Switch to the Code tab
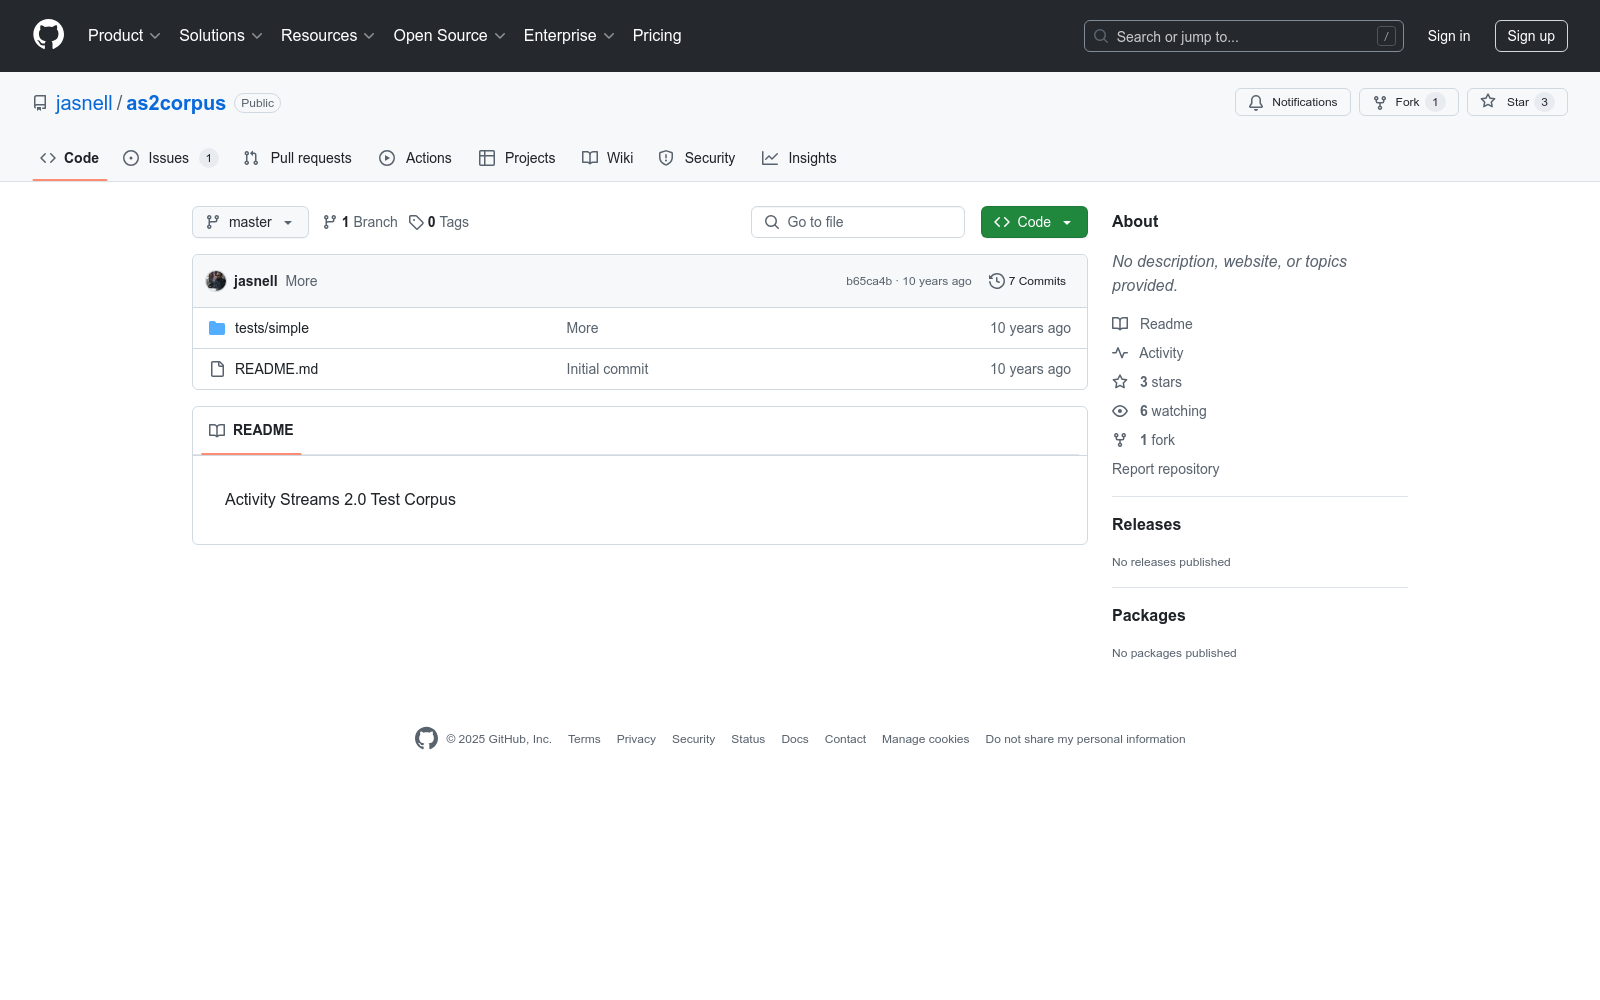This screenshot has height=1000, width=1600. 70,158
